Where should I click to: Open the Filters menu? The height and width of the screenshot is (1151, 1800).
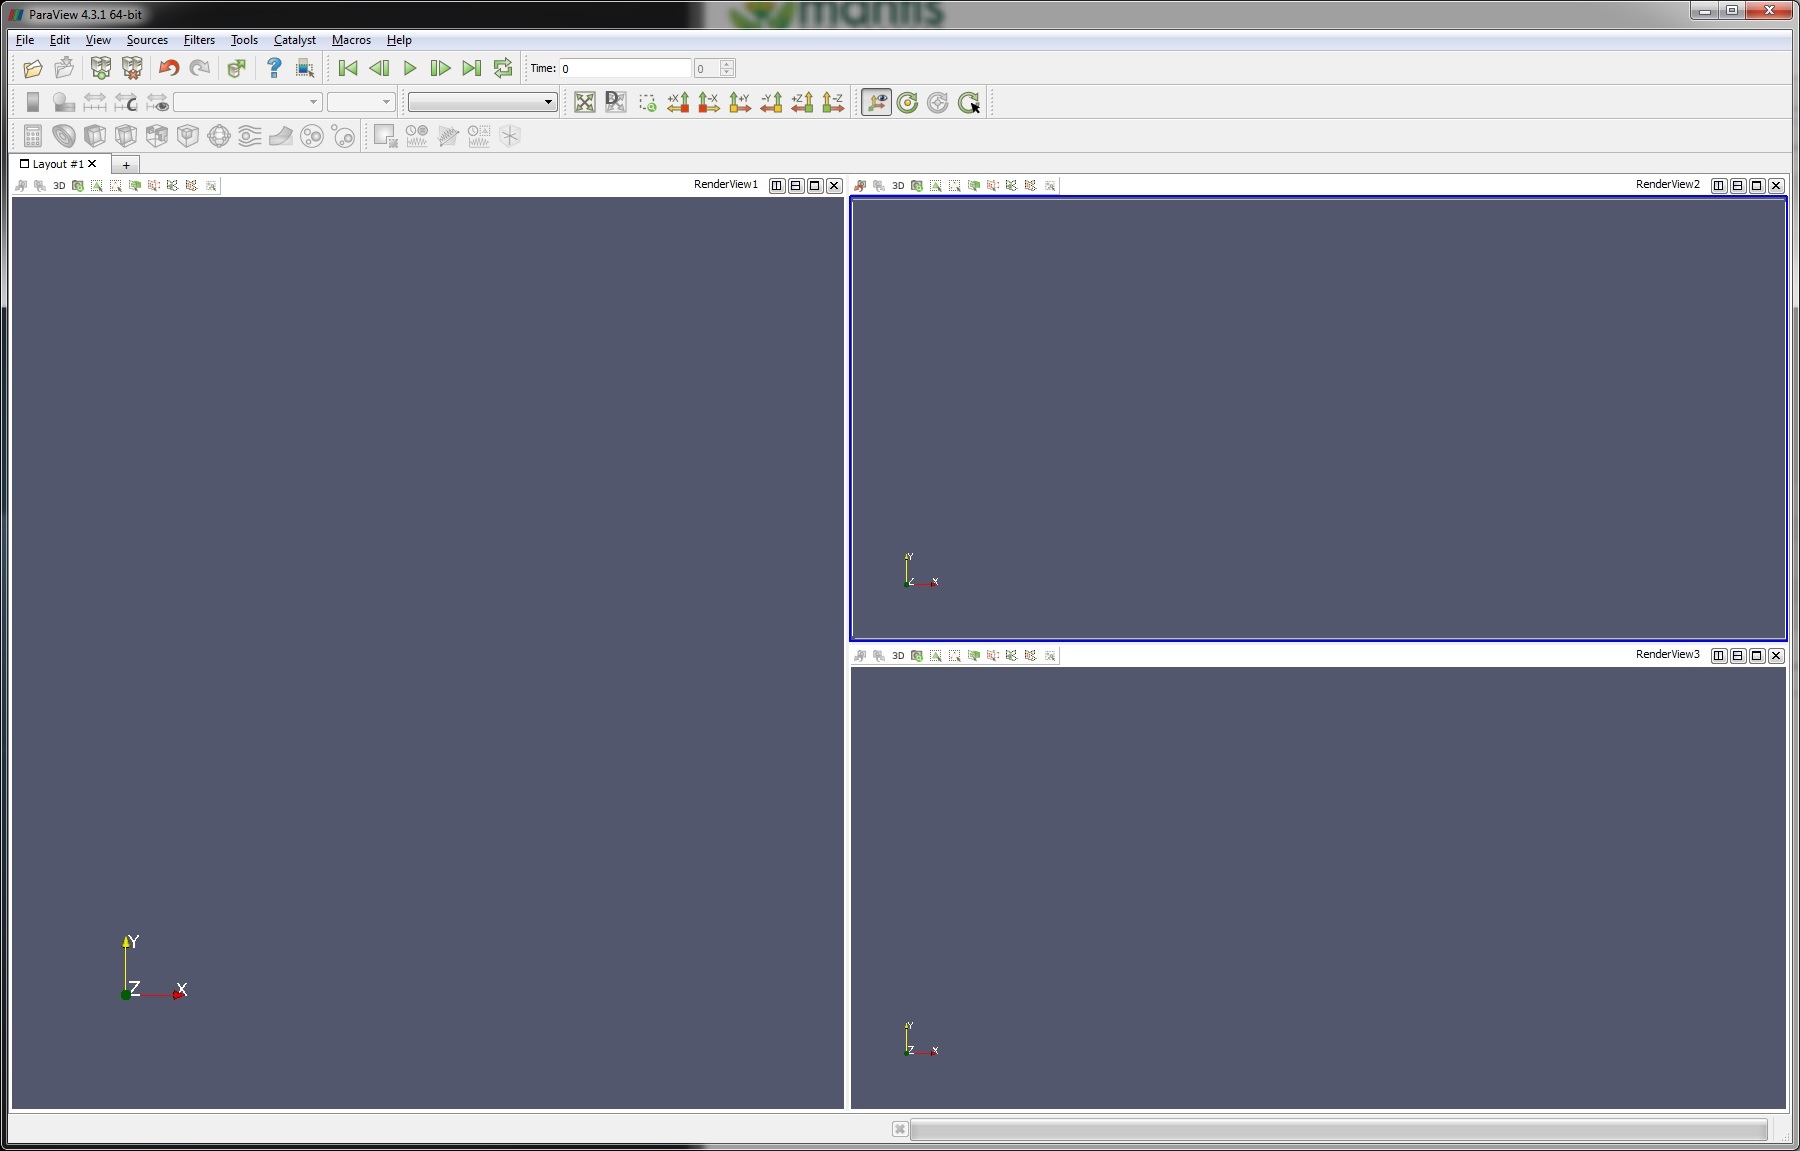(x=199, y=40)
